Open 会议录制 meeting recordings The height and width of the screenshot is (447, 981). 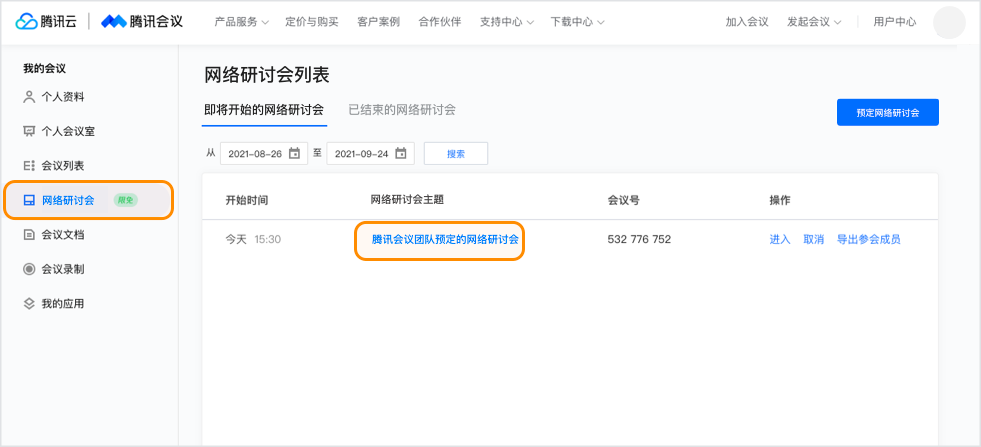pyautogui.click(x=61, y=269)
